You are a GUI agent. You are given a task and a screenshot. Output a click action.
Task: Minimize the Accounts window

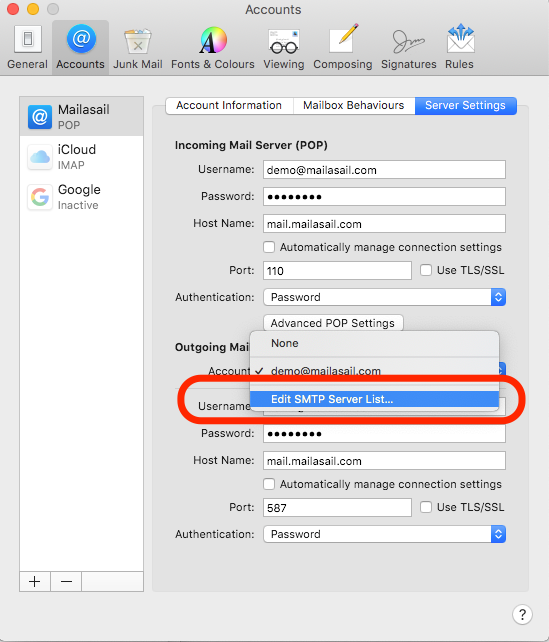33,9
